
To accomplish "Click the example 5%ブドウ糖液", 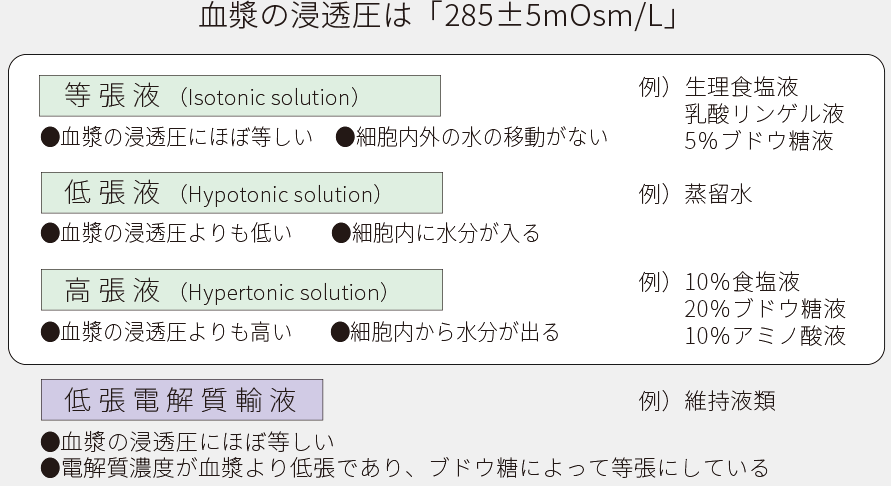I will (x=759, y=140).
